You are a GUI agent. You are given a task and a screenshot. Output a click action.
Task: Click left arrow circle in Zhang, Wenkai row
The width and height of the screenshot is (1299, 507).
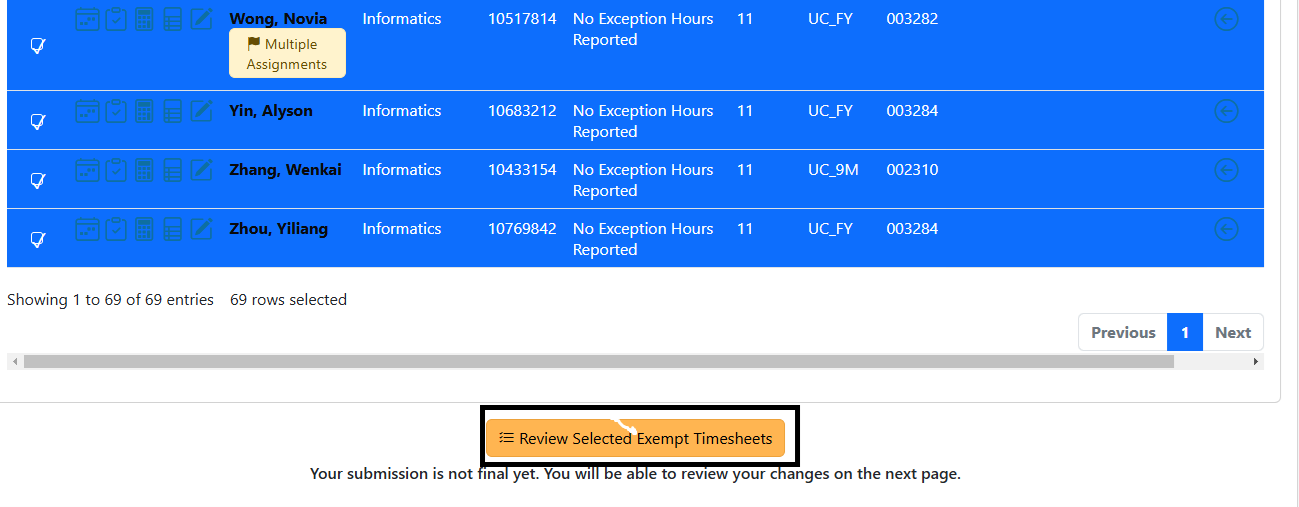point(1225,170)
